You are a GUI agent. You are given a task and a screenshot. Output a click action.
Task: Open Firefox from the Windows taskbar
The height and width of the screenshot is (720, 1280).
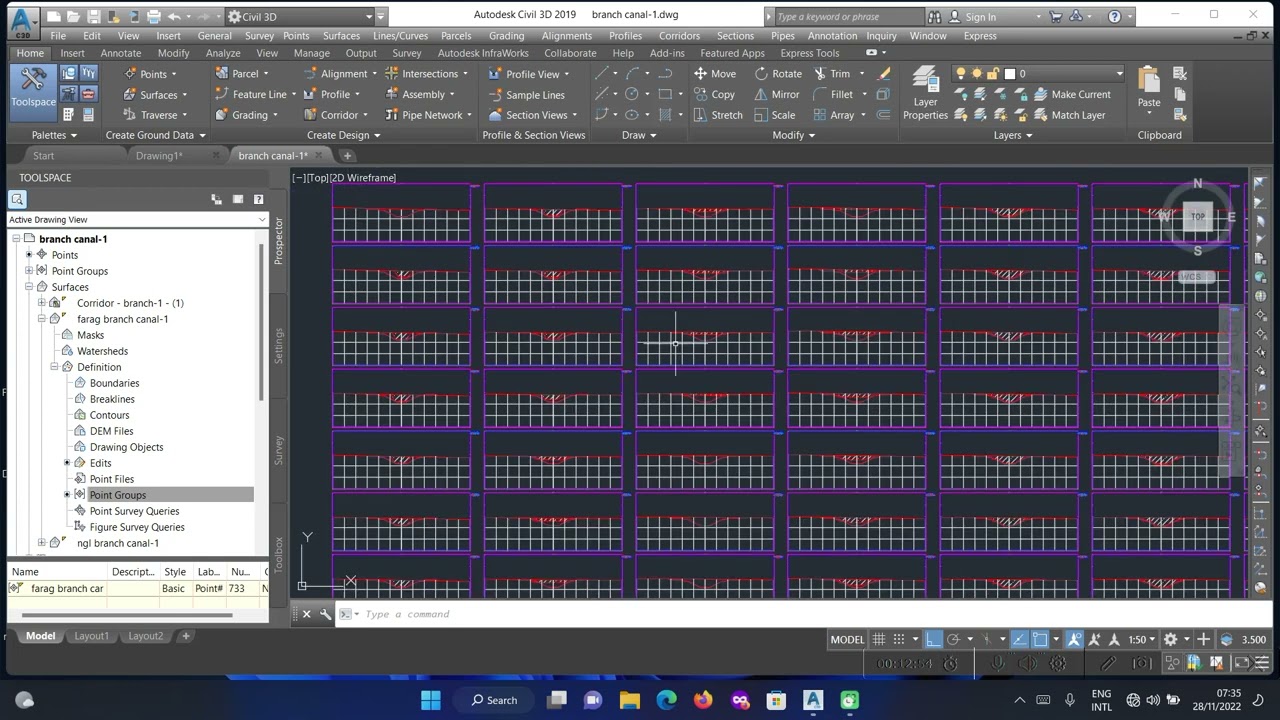[703, 700]
